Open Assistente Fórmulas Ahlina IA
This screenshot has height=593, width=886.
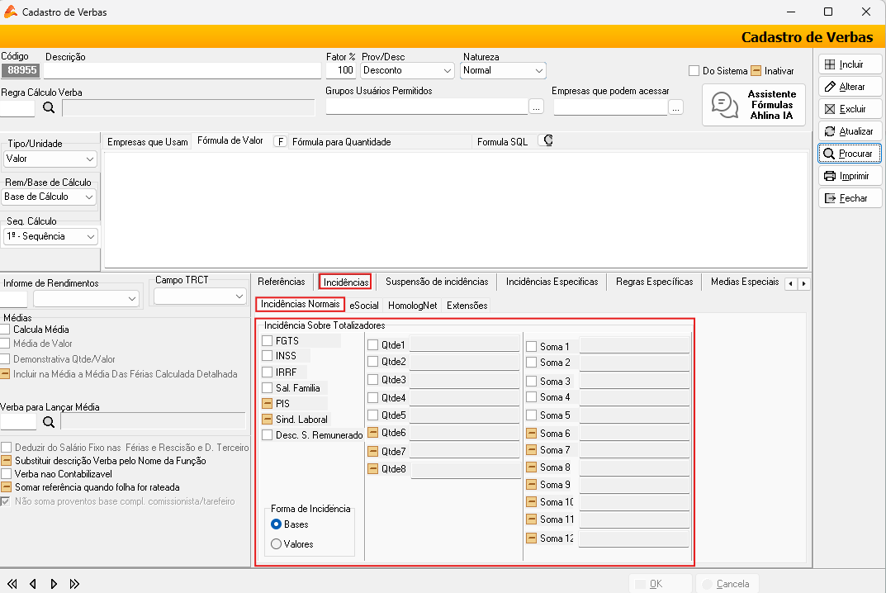[x=754, y=105]
